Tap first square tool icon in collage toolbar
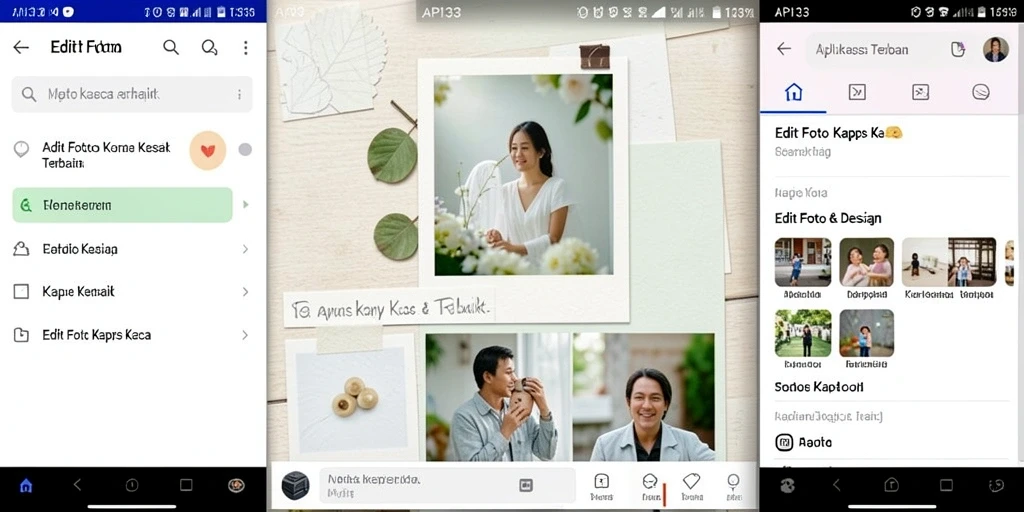 click(x=601, y=486)
